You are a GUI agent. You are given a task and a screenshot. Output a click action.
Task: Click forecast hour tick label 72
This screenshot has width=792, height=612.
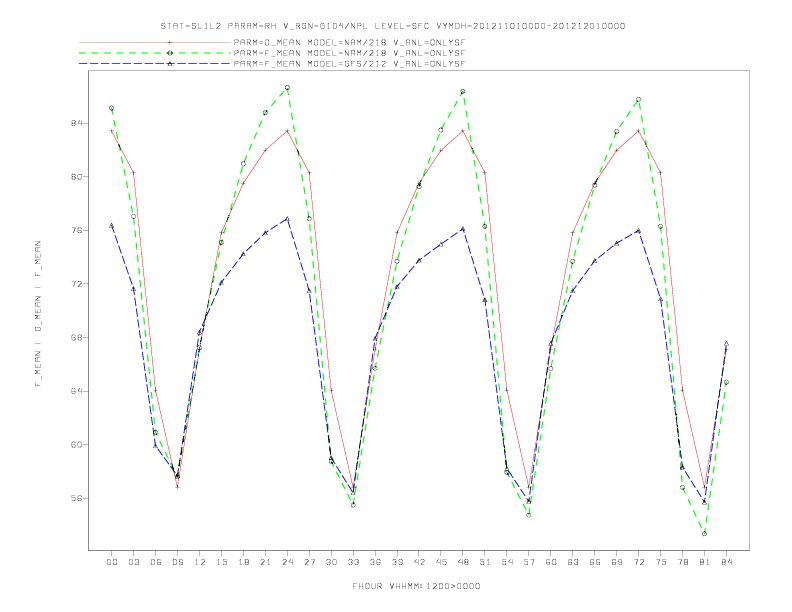(x=638, y=562)
